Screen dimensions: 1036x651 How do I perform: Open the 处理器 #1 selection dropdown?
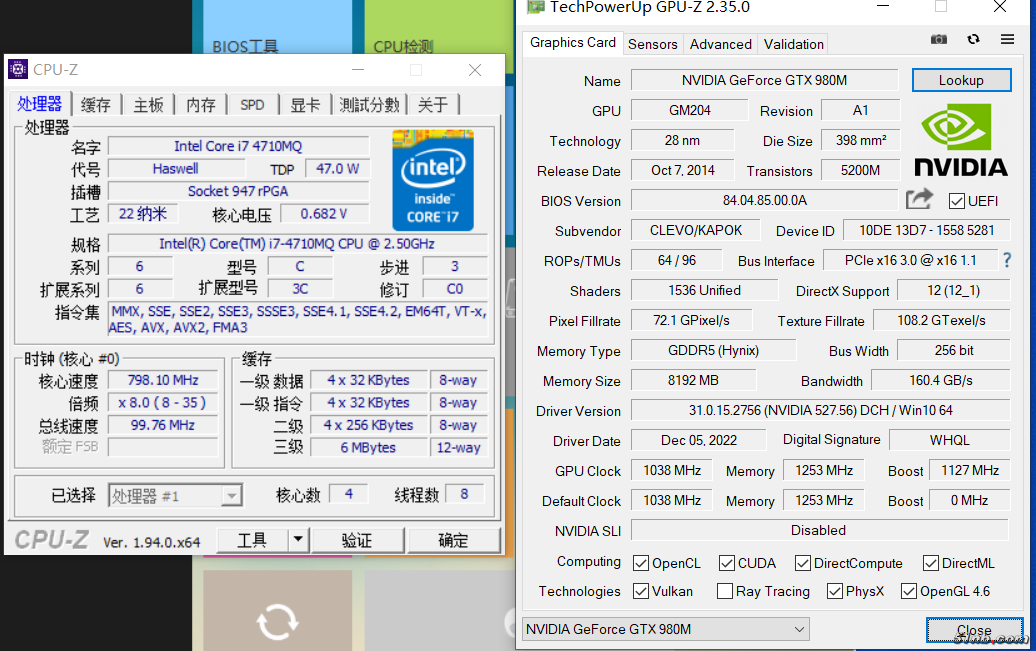[x=232, y=495]
